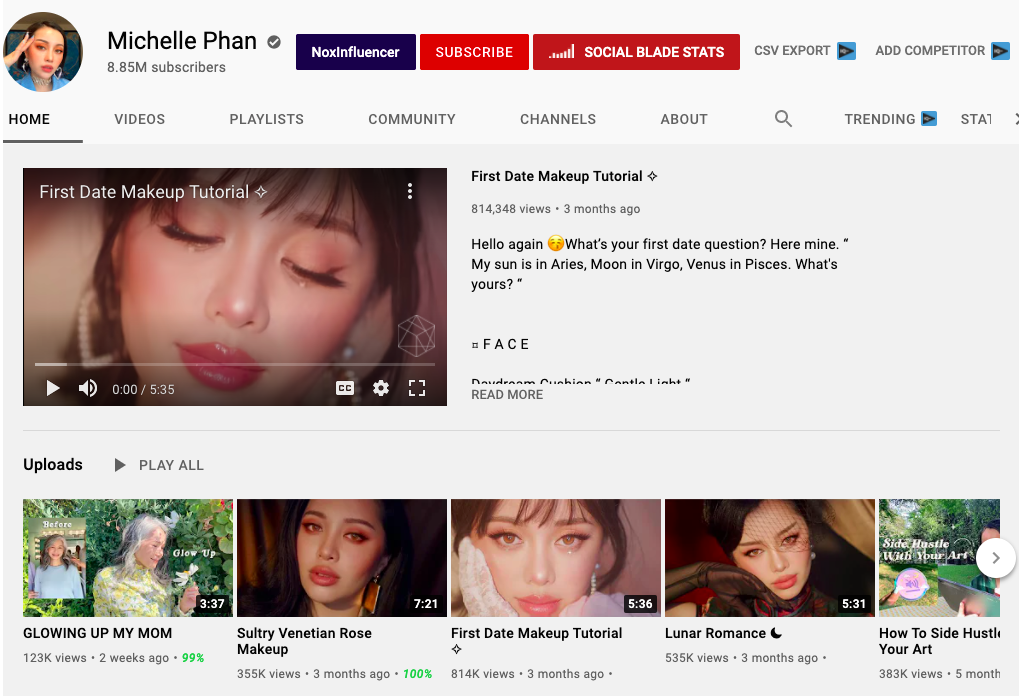Image resolution: width=1019 pixels, height=696 pixels.
Task: Click Play All for Uploads
Action: click(160, 465)
